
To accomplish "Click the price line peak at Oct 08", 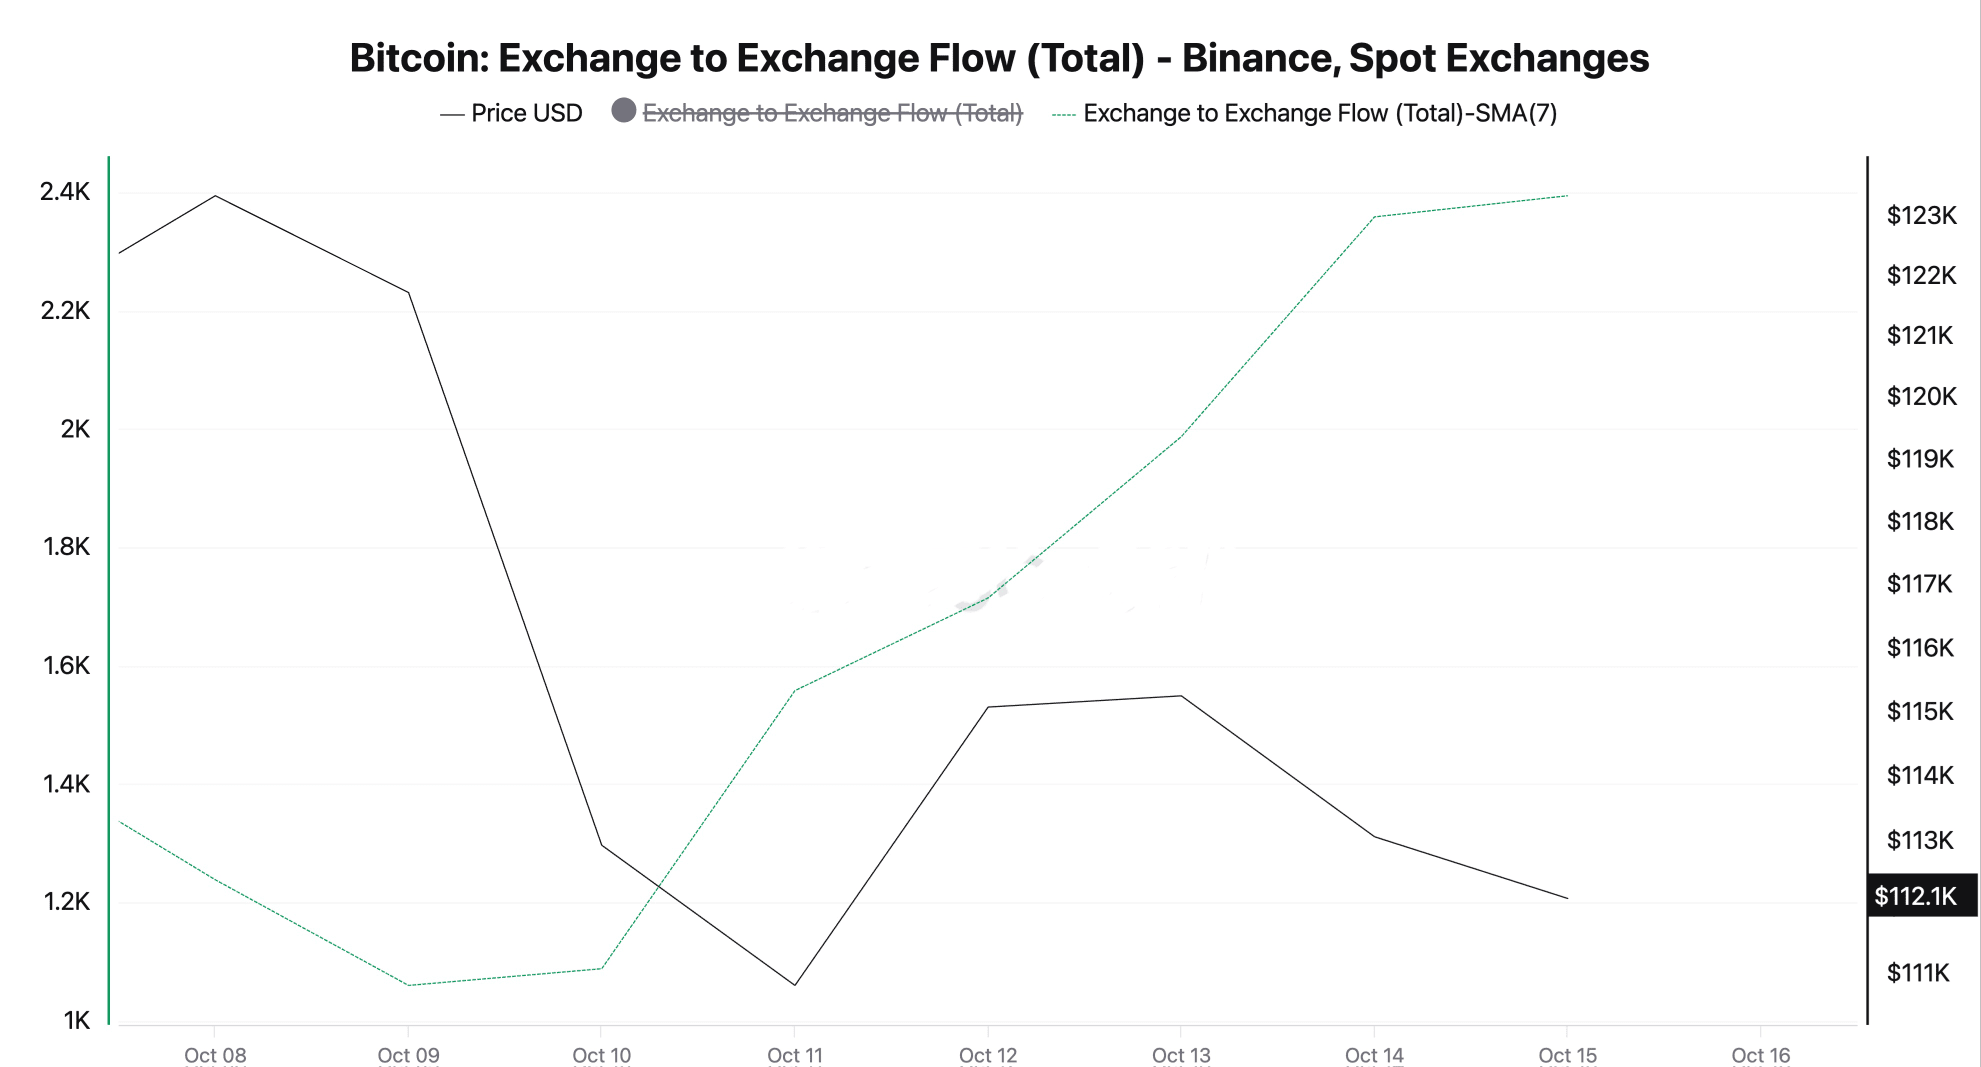I will click(215, 196).
